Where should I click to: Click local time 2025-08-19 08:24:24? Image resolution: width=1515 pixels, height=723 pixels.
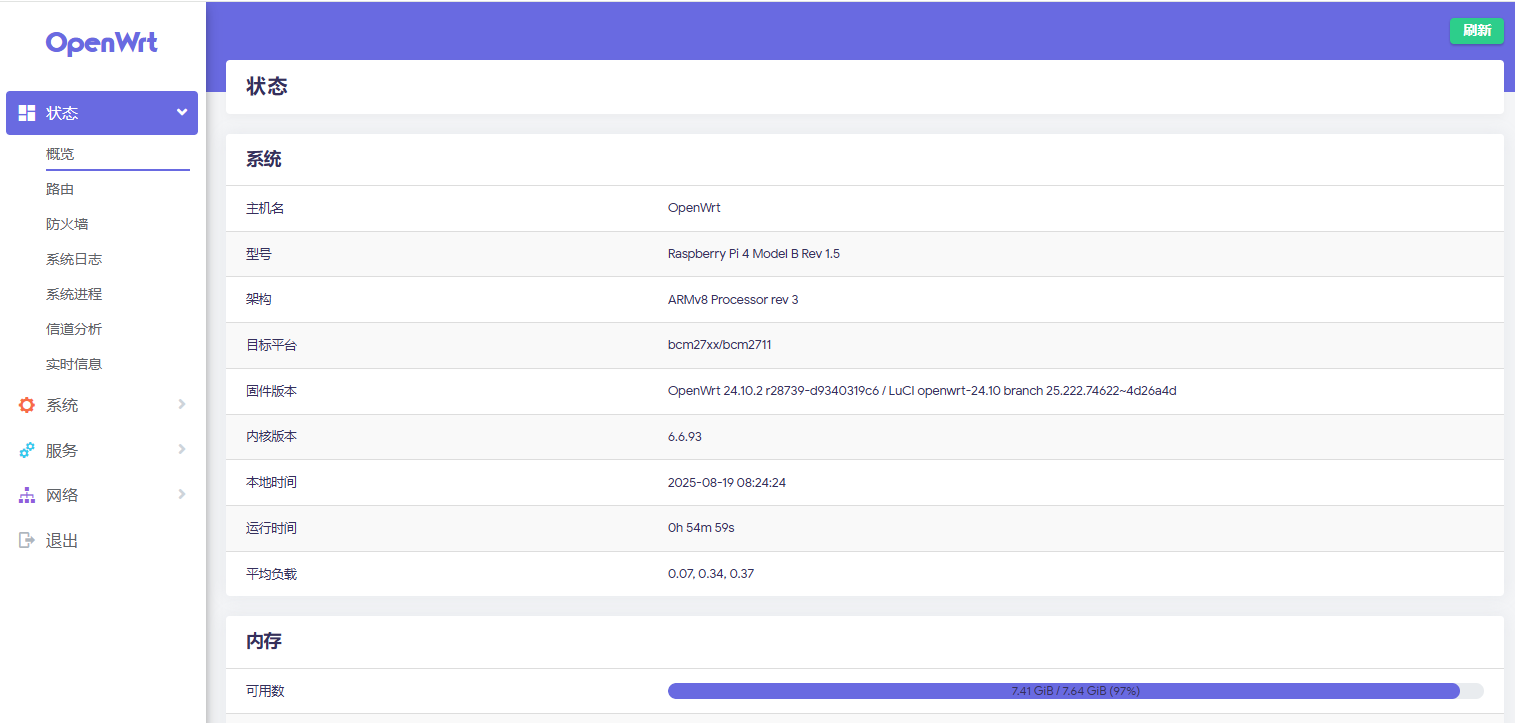click(x=727, y=482)
